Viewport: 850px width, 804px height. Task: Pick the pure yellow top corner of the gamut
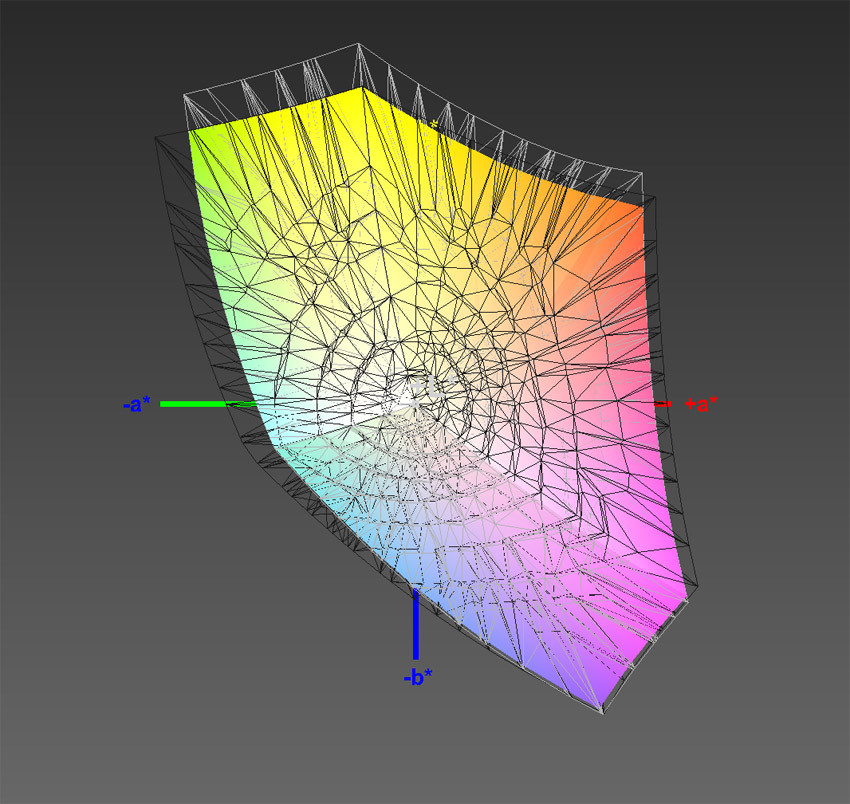click(x=362, y=92)
